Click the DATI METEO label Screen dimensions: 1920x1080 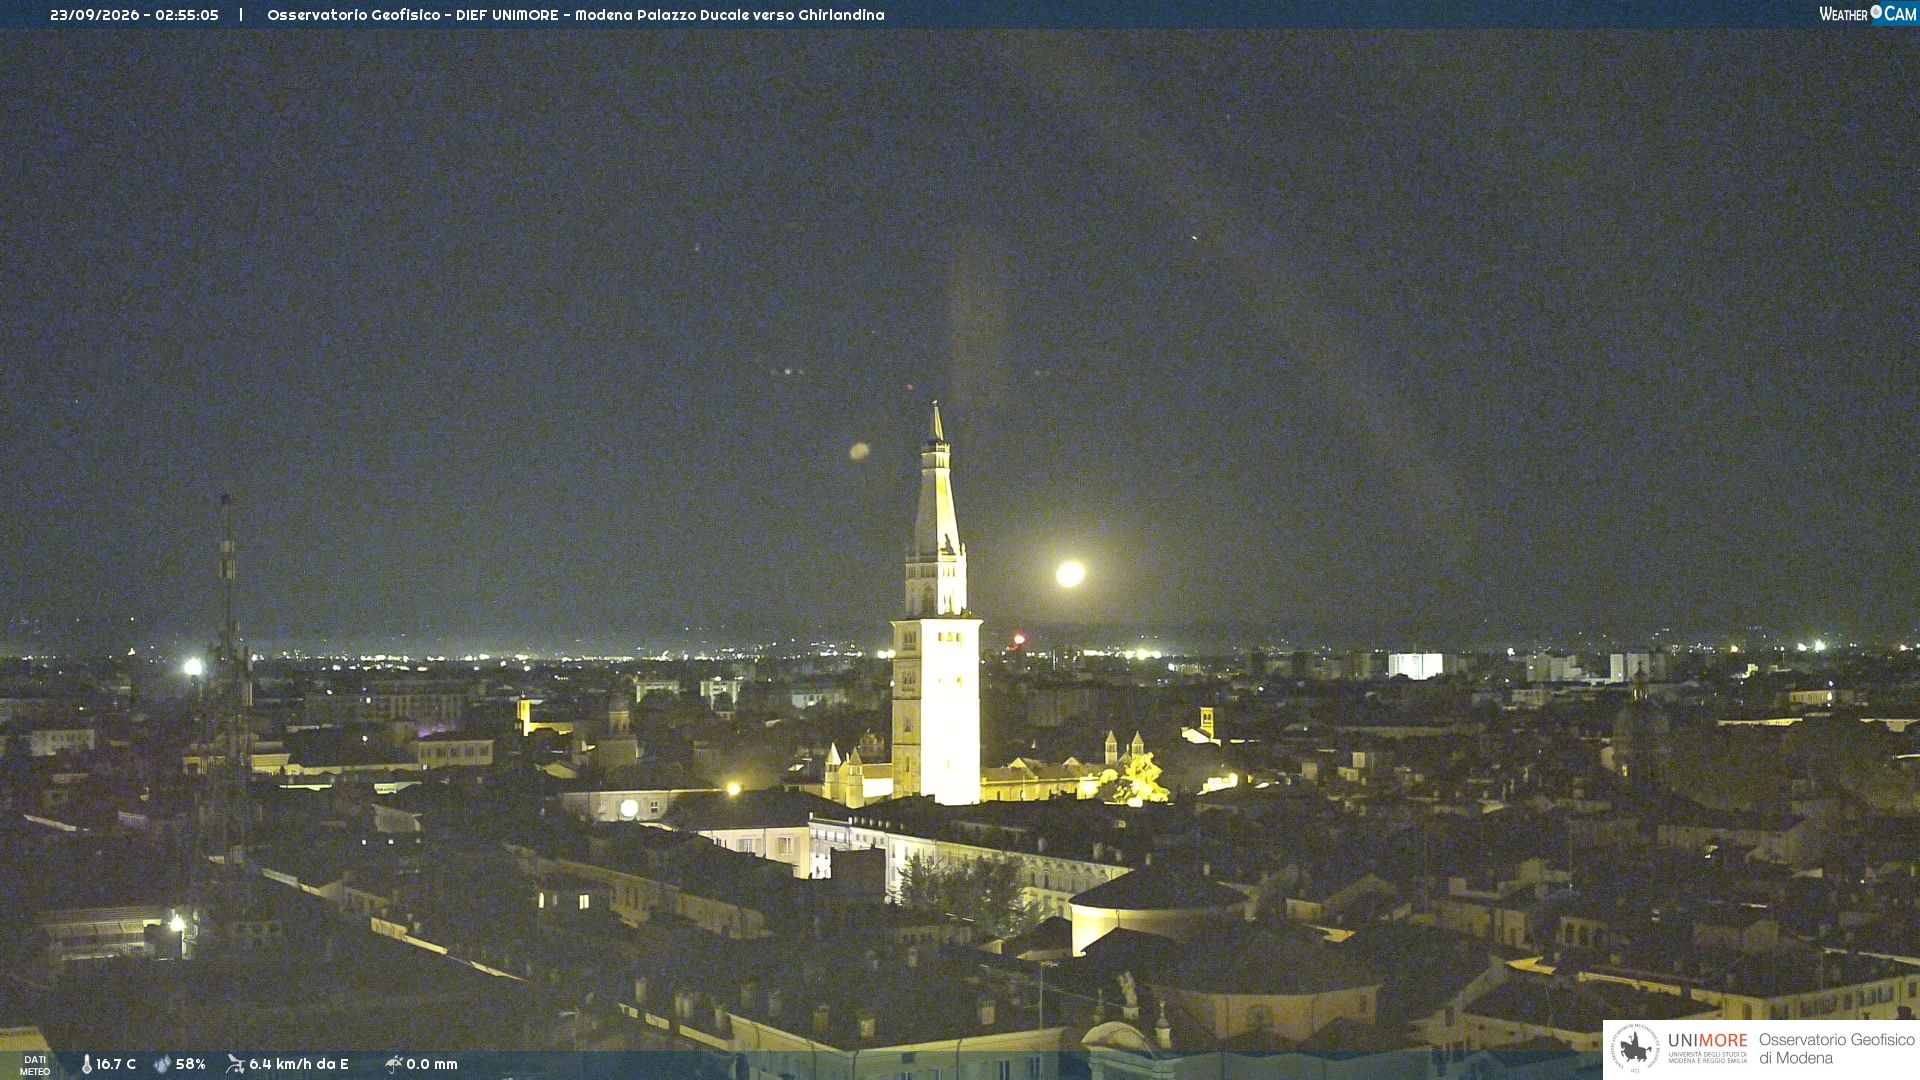35,1065
